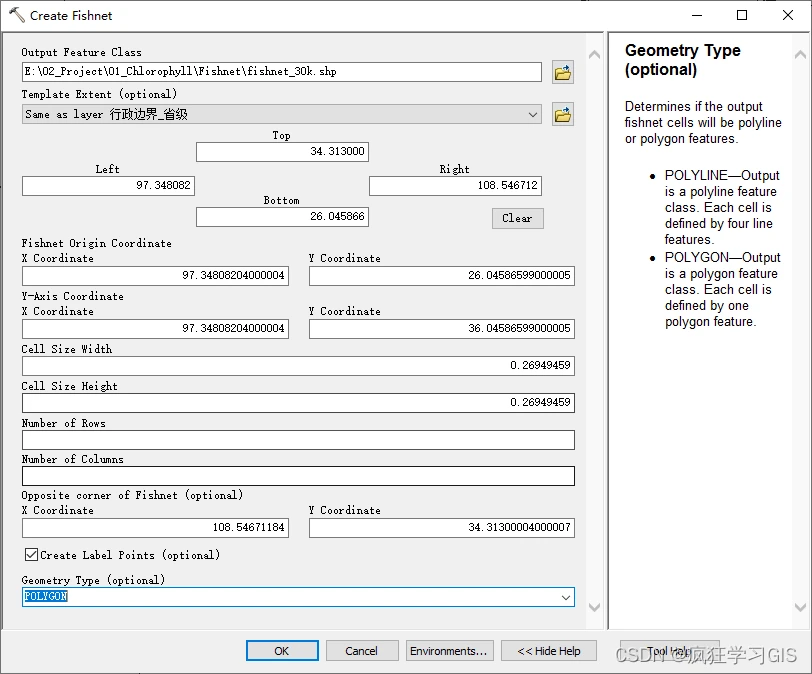Edit Fishnet Origin X Coordinate field
Image resolution: width=812 pixels, height=674 pixels.
[155, 276]
